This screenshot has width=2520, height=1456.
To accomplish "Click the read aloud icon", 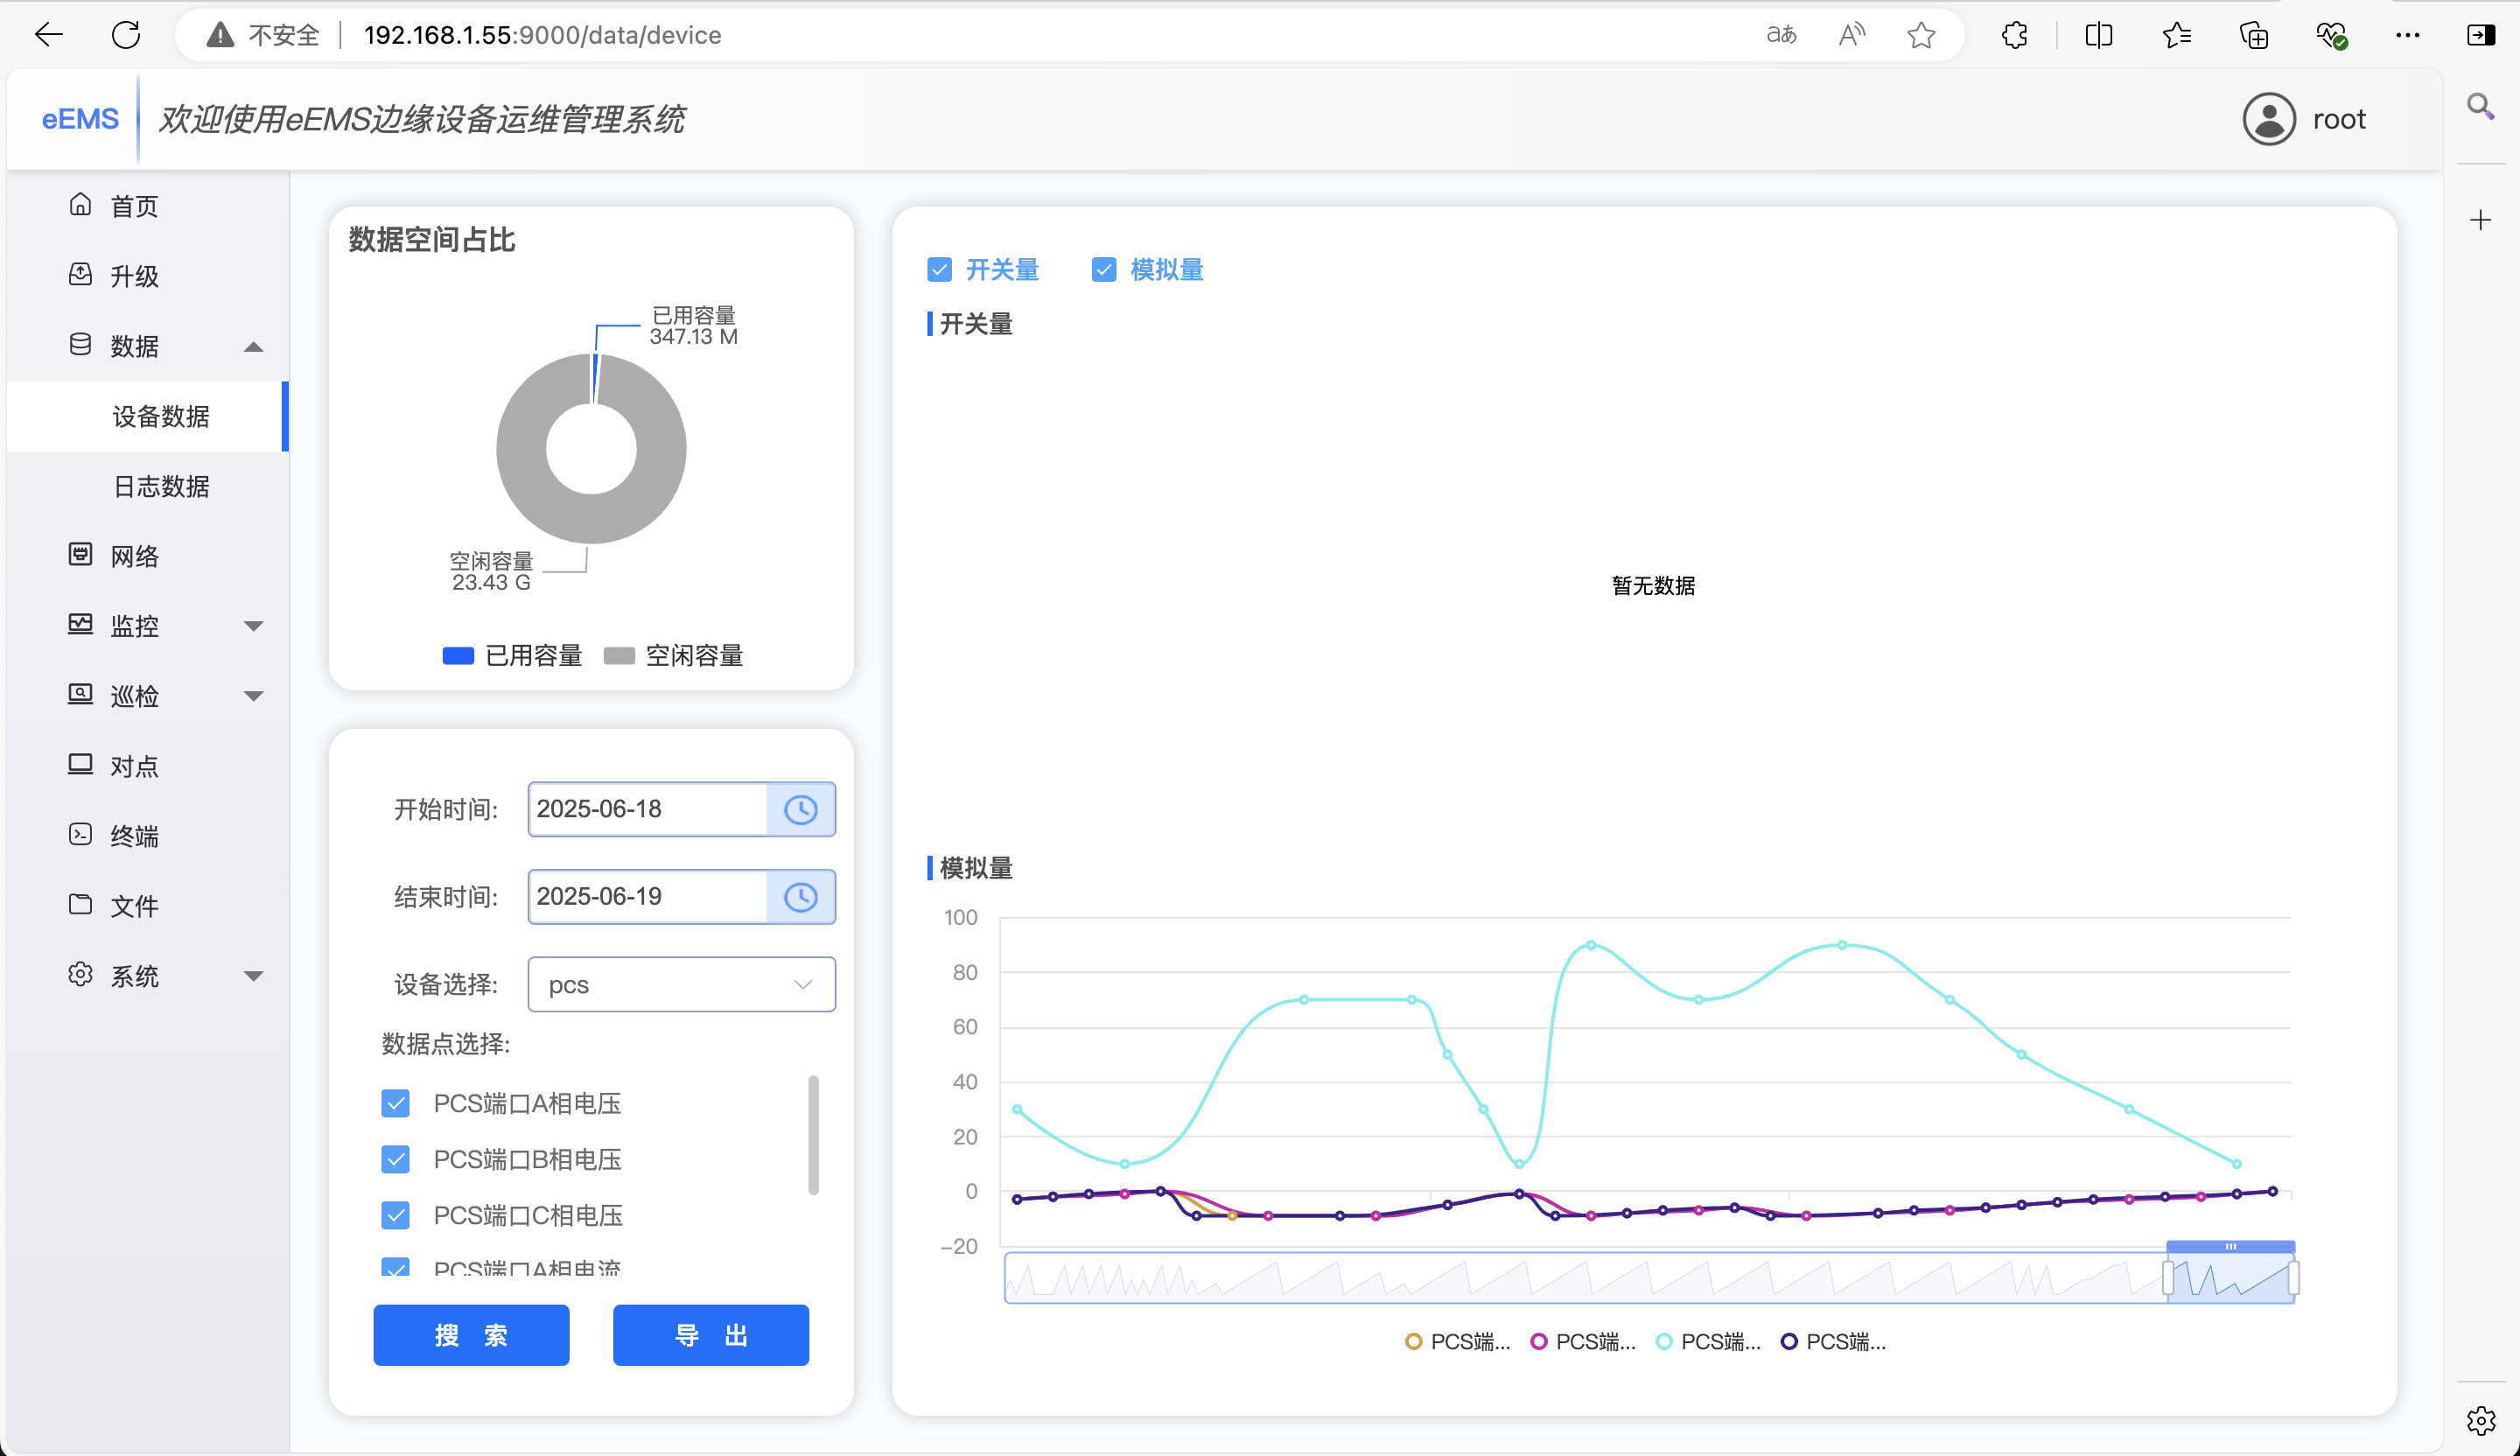I will tap(1851, 35).
